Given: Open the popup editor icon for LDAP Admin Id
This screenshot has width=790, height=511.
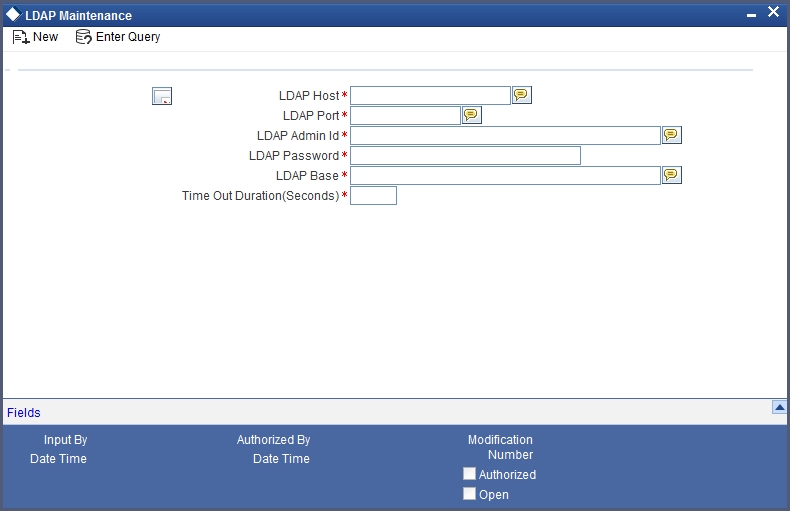Looking at the screenshot, I should [x=671, y=135].
